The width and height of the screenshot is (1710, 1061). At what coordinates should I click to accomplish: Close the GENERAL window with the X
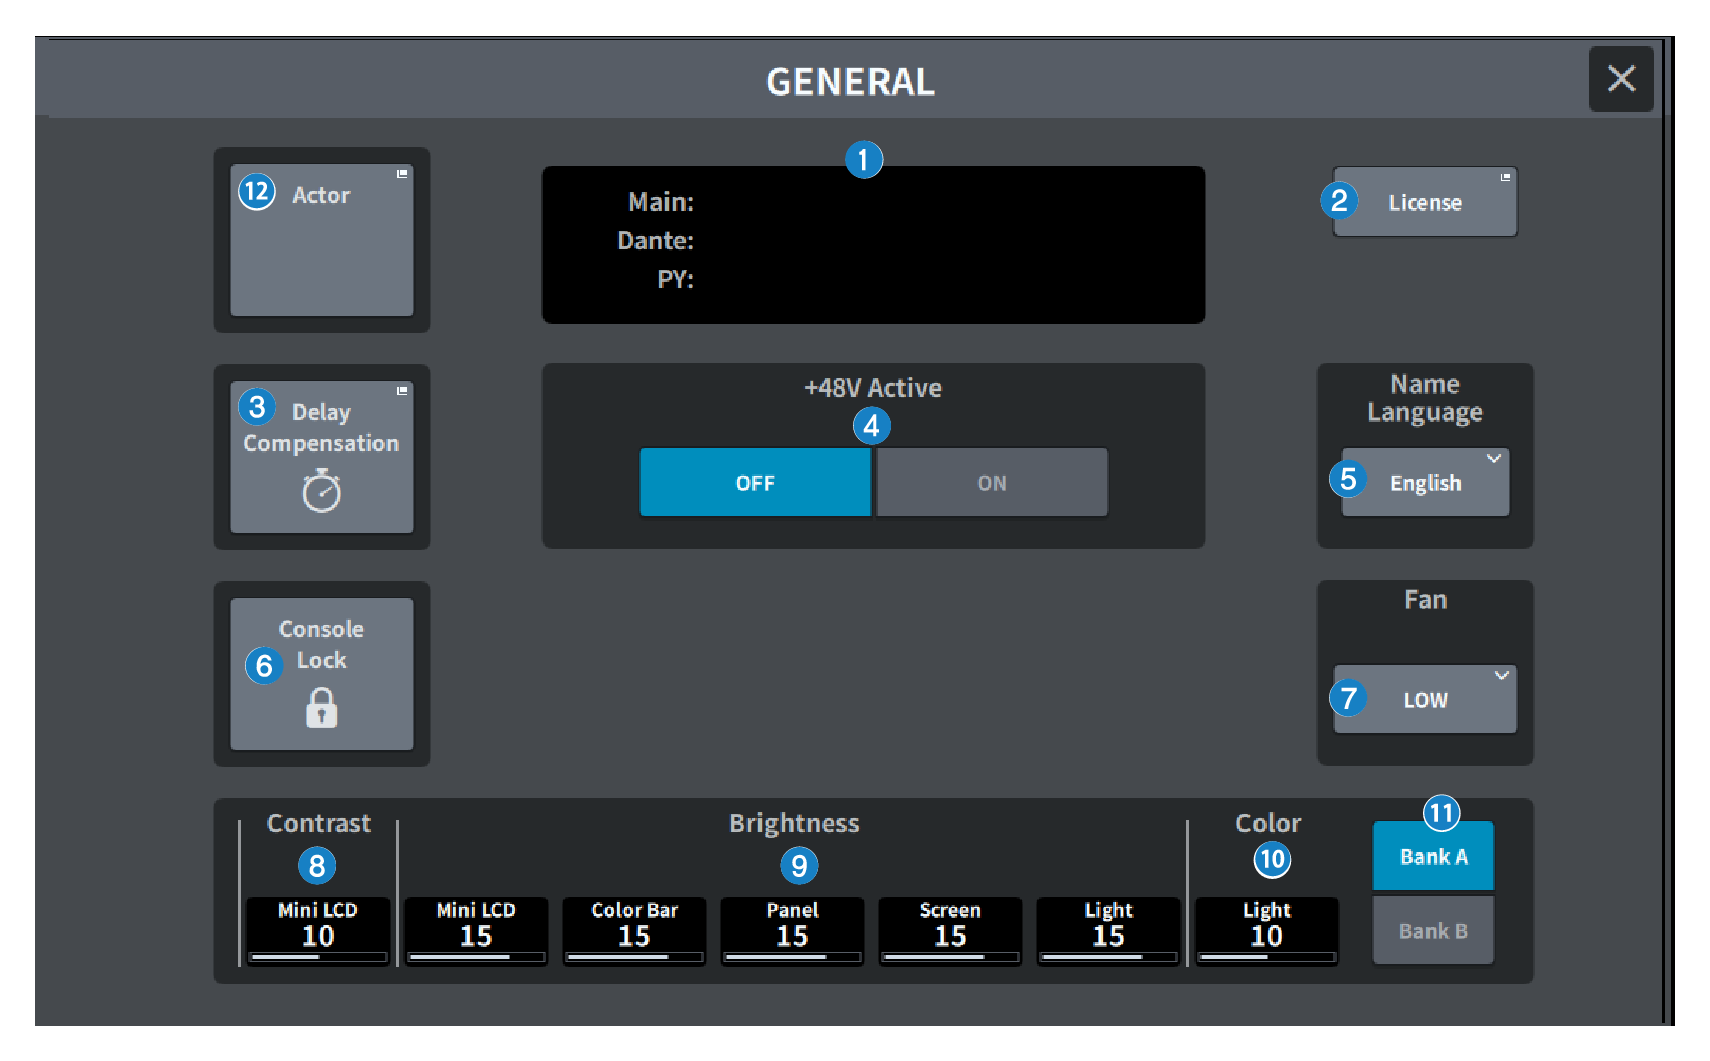click(1620, 79)
